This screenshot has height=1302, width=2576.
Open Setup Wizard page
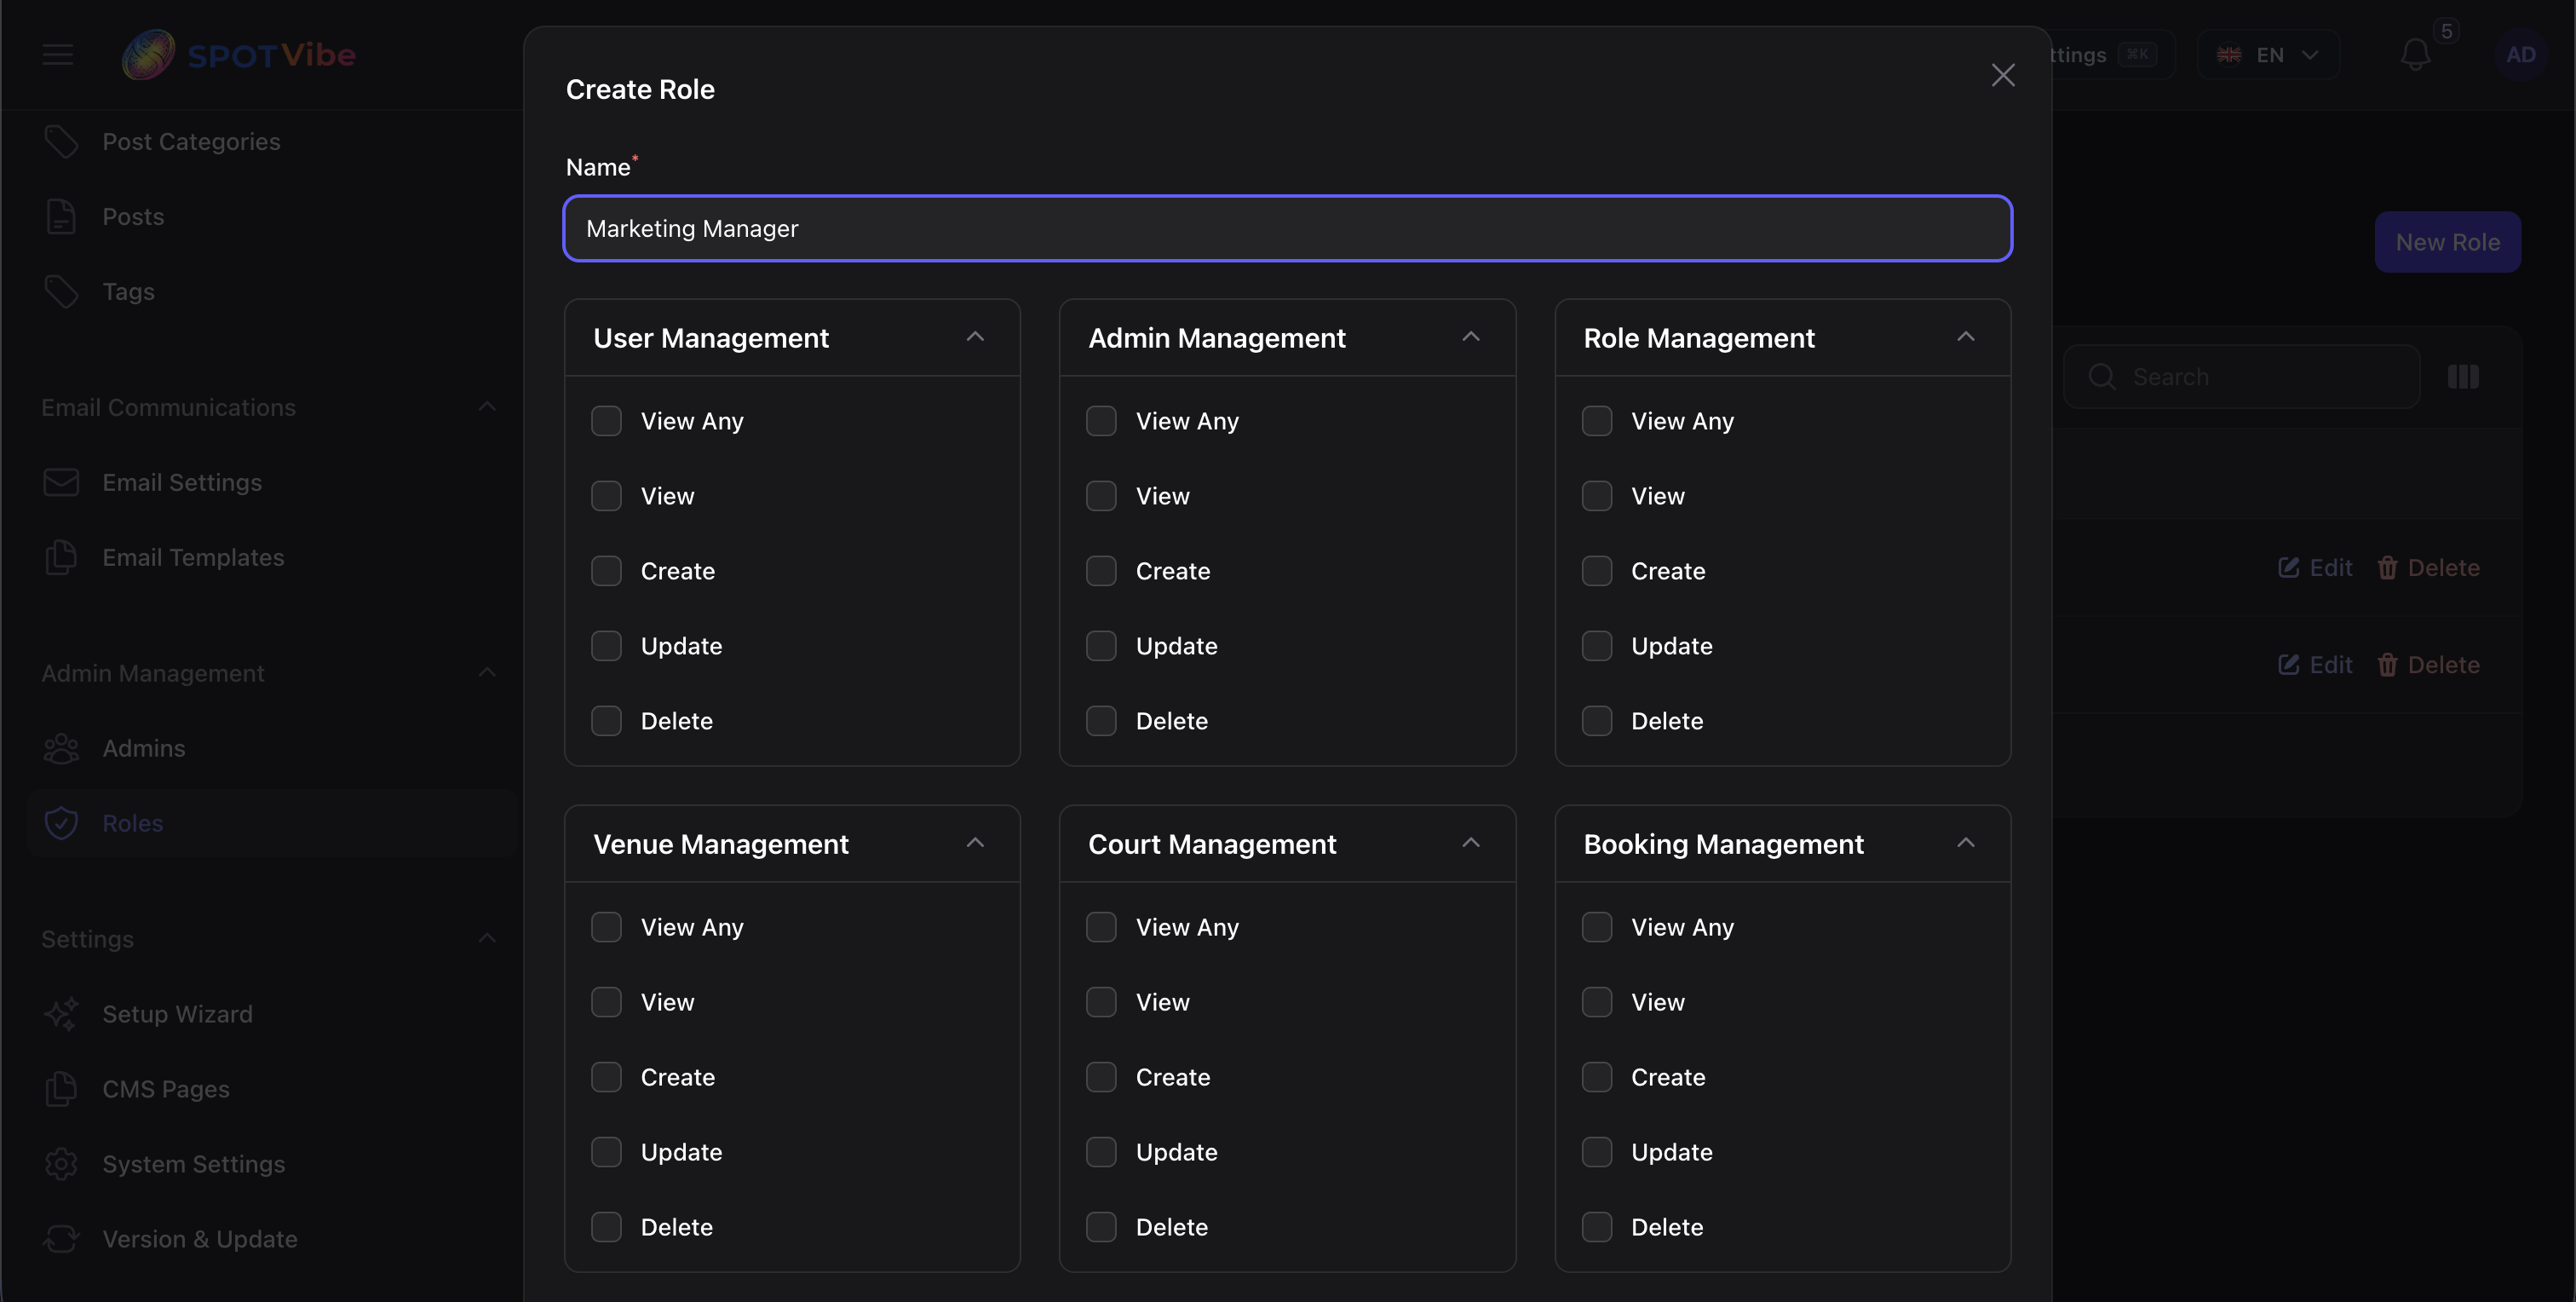pos(272,1015)
